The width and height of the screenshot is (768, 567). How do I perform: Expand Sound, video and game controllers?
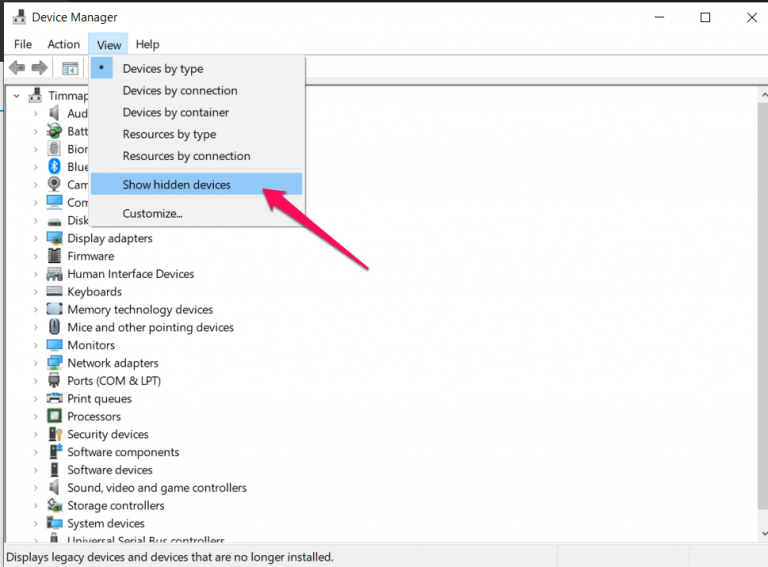(35, 488)
